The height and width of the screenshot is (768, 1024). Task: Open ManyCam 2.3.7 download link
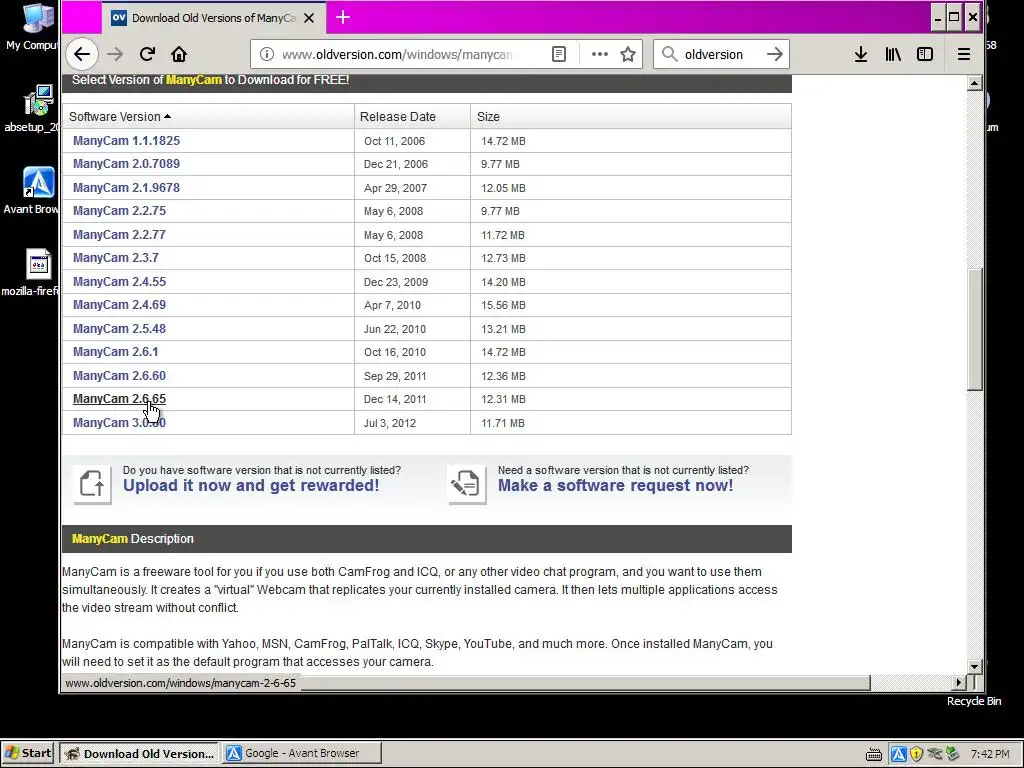tap(116, 258)
